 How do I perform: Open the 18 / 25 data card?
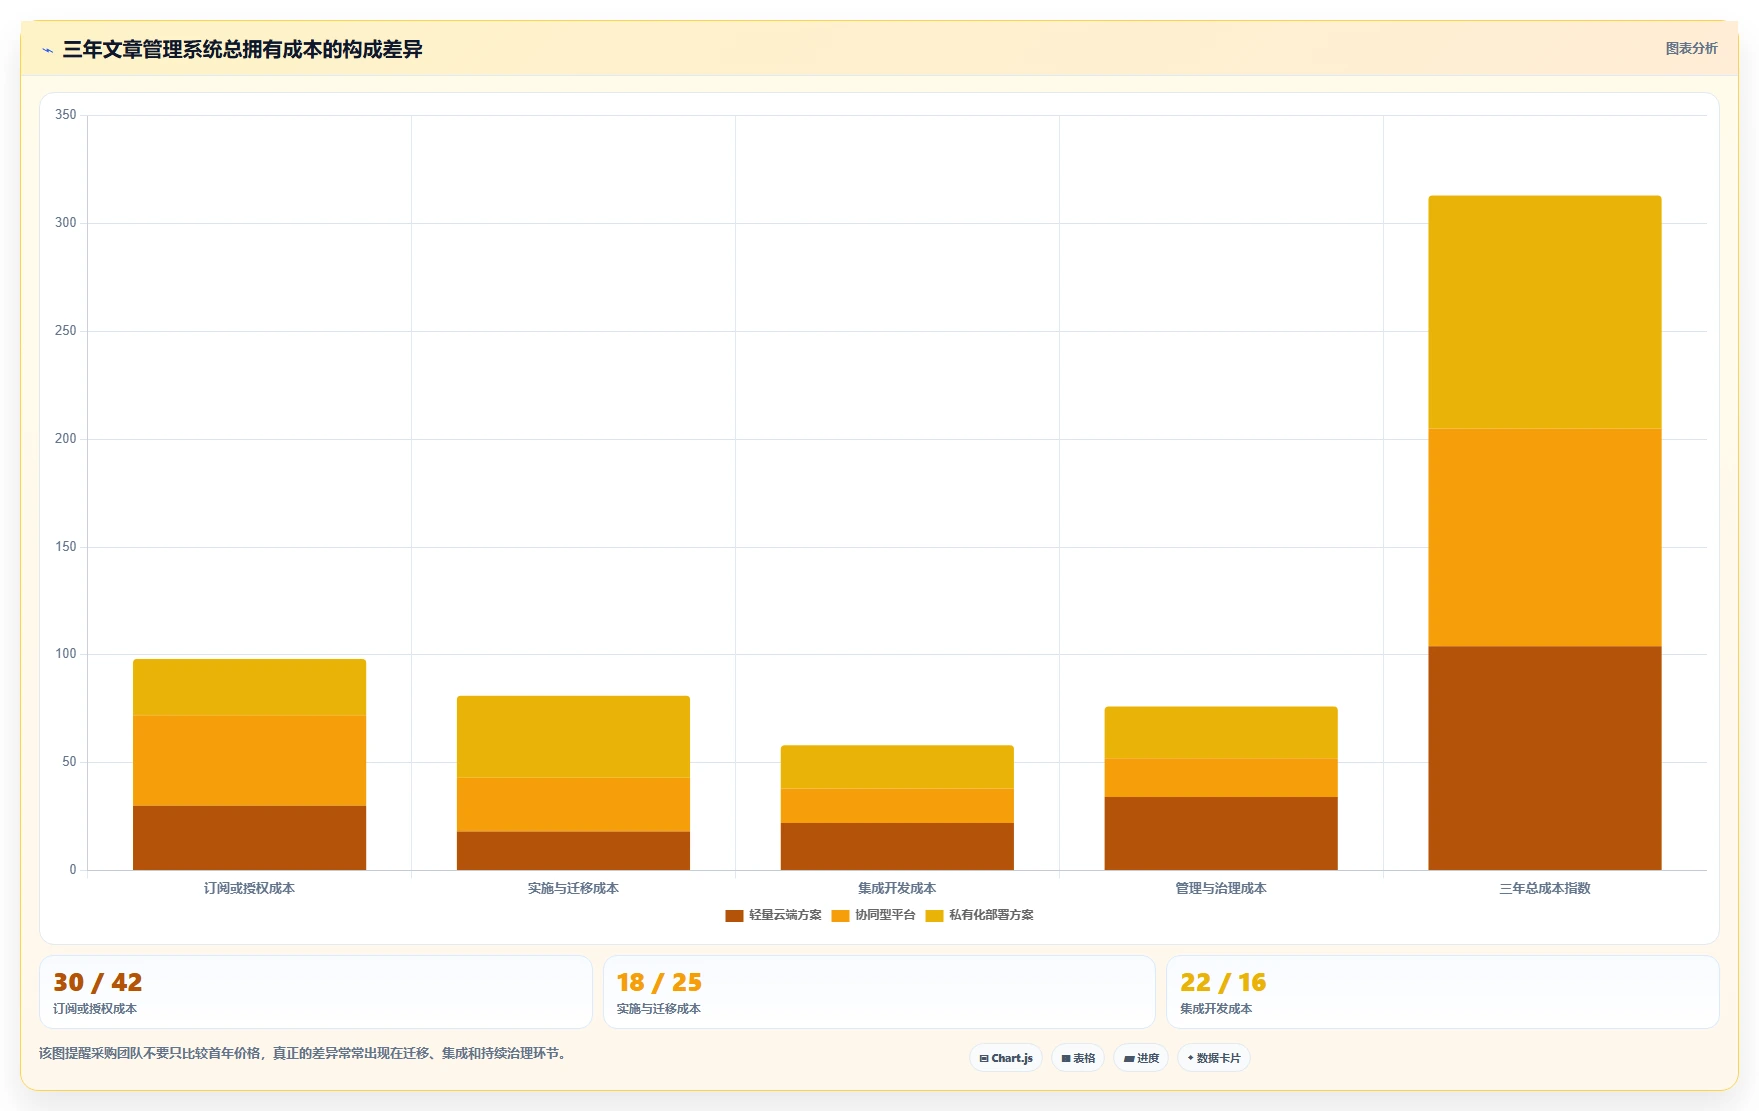[879, 992]
